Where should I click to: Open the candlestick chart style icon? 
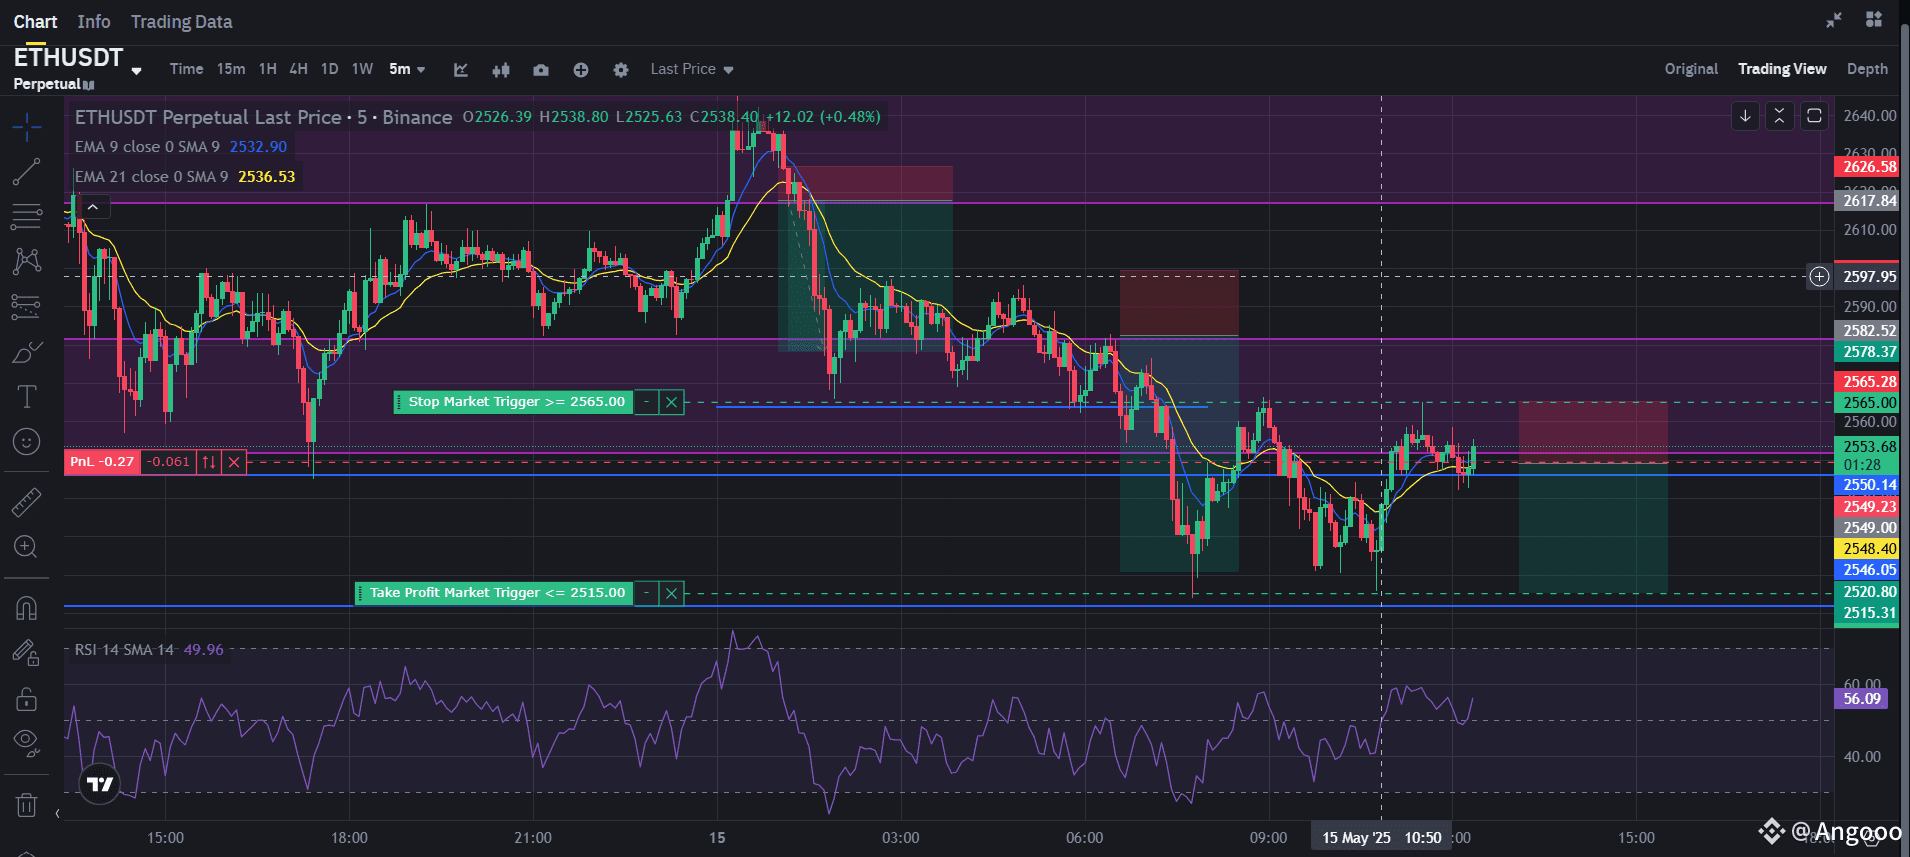pos(501,69)
